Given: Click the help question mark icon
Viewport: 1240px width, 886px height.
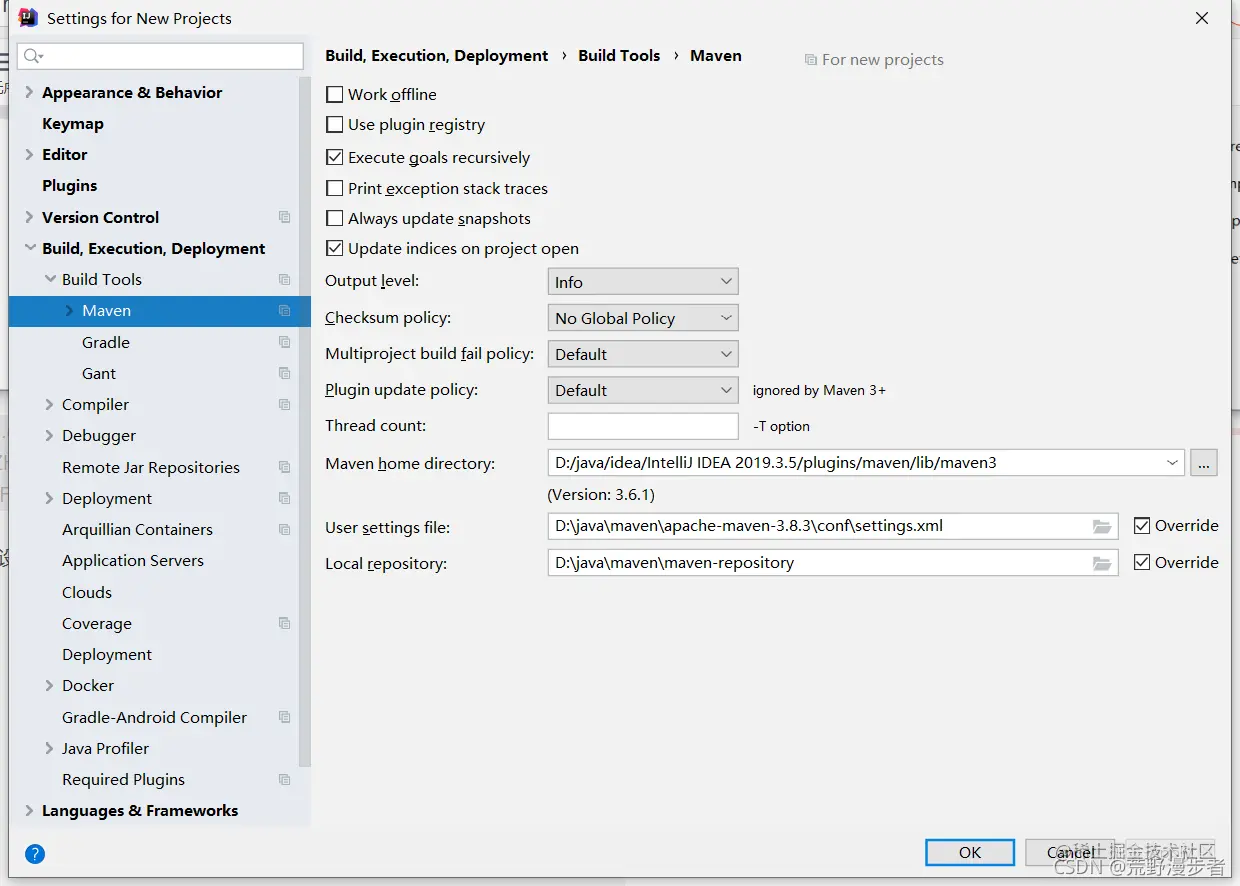Looking at the screenshot, I should click(x=35, y=854).
